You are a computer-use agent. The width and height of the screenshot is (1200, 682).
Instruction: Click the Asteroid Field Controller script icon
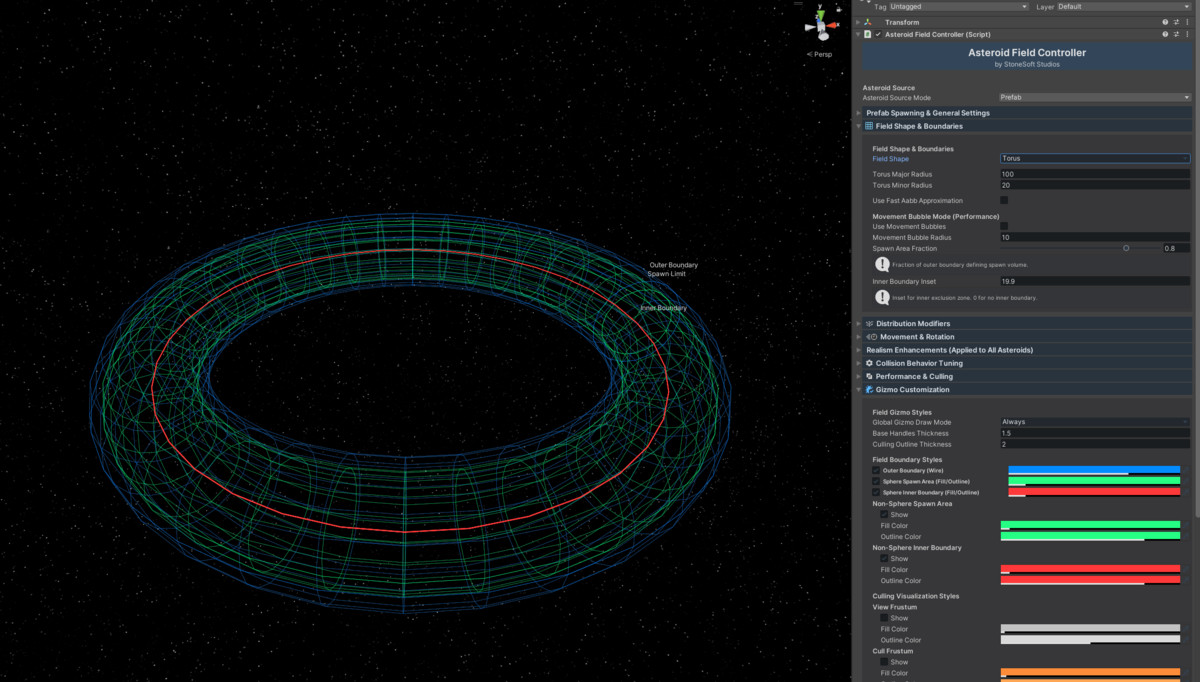point(868,34)
